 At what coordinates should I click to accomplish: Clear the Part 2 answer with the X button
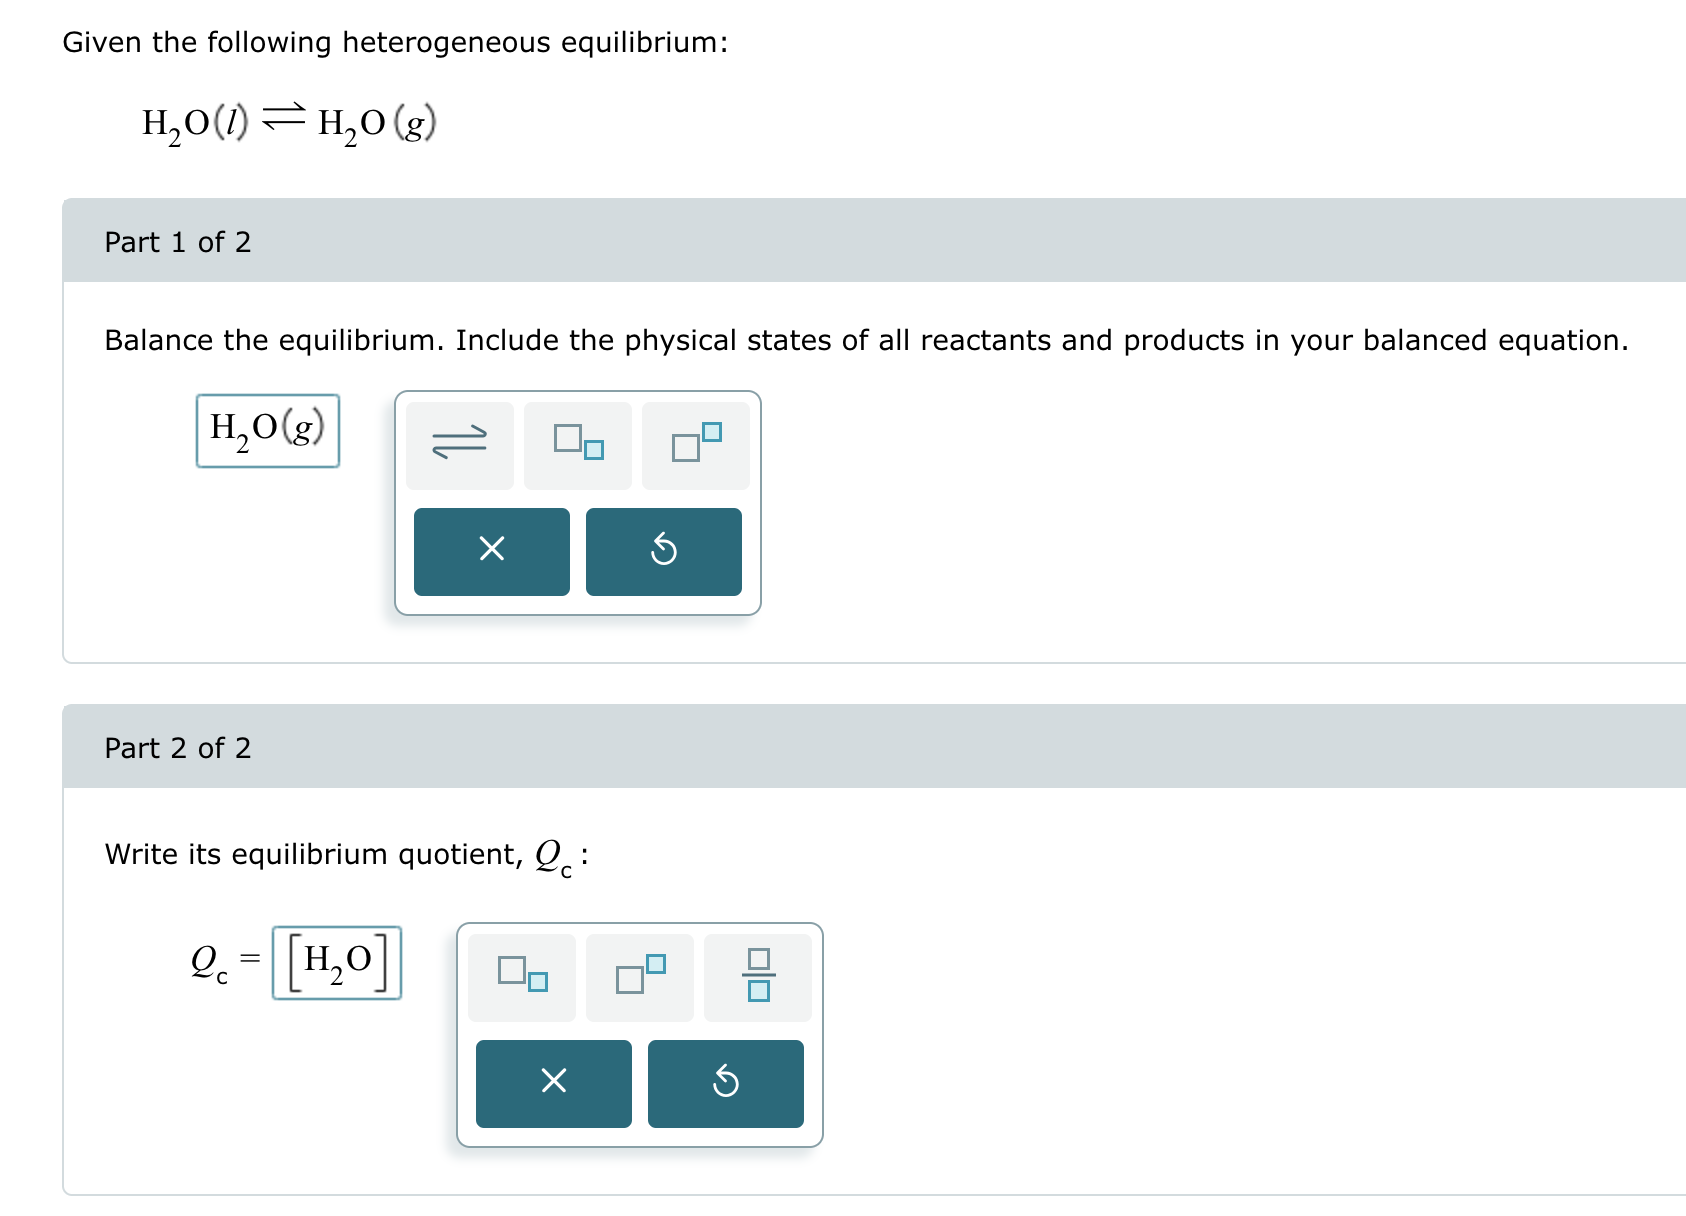tap(552, 1083)
